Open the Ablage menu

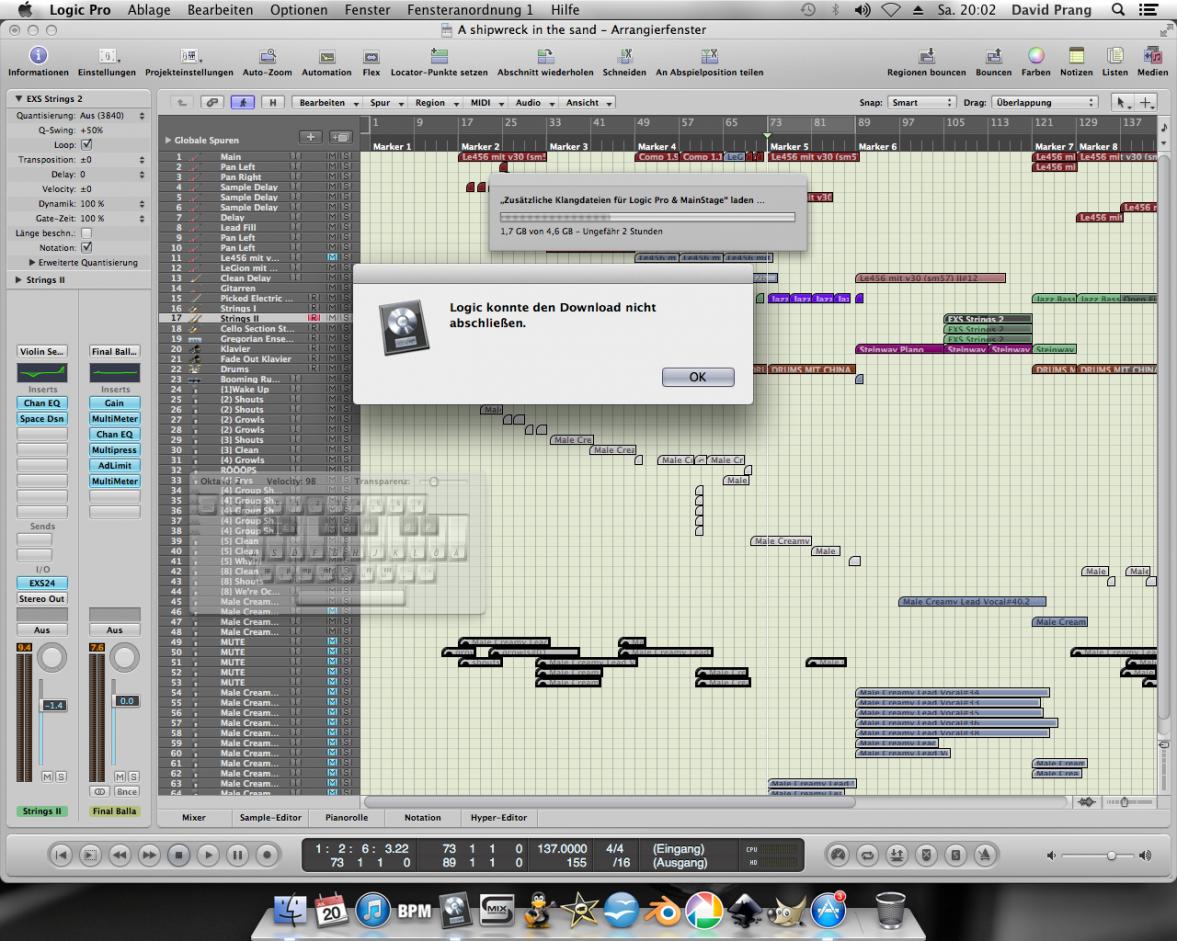tap(149, 10)
